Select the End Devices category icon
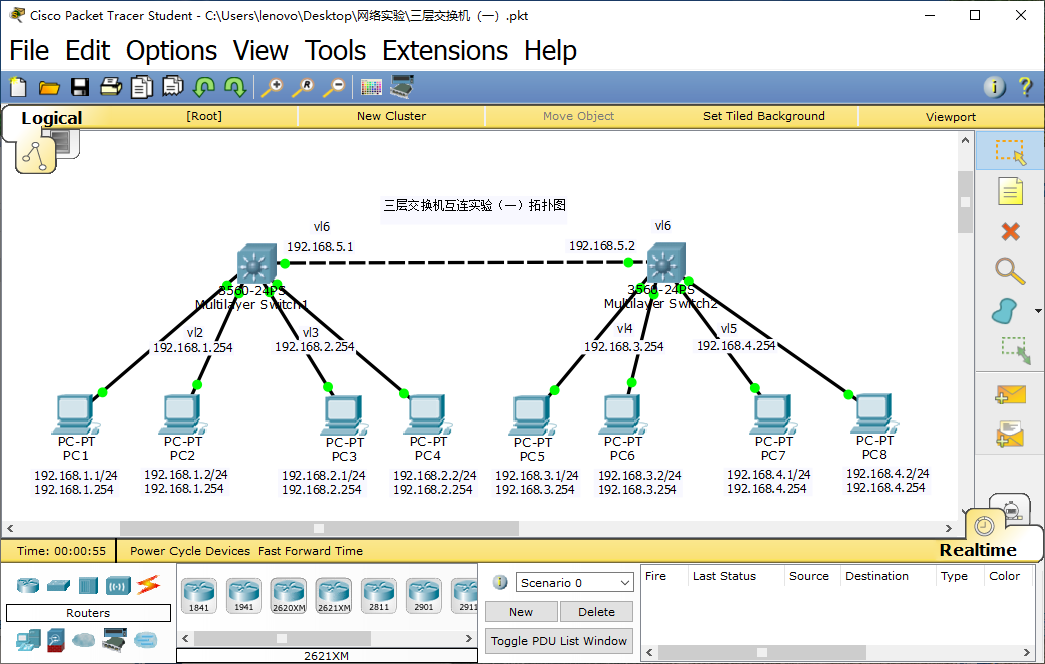The width and height of the screenshot is (1045, 664). pyautogui.click(x=28, y=640)
